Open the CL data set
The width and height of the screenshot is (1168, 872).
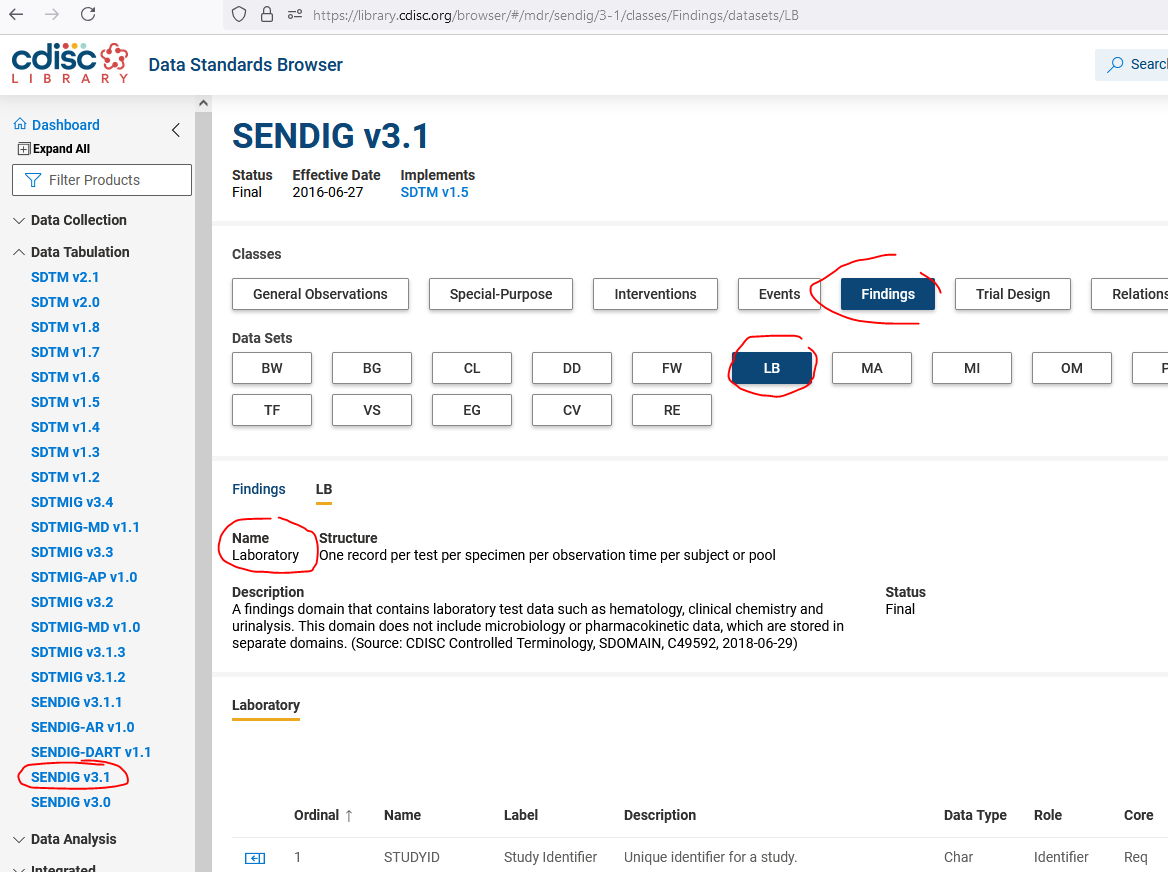[472, 368]
